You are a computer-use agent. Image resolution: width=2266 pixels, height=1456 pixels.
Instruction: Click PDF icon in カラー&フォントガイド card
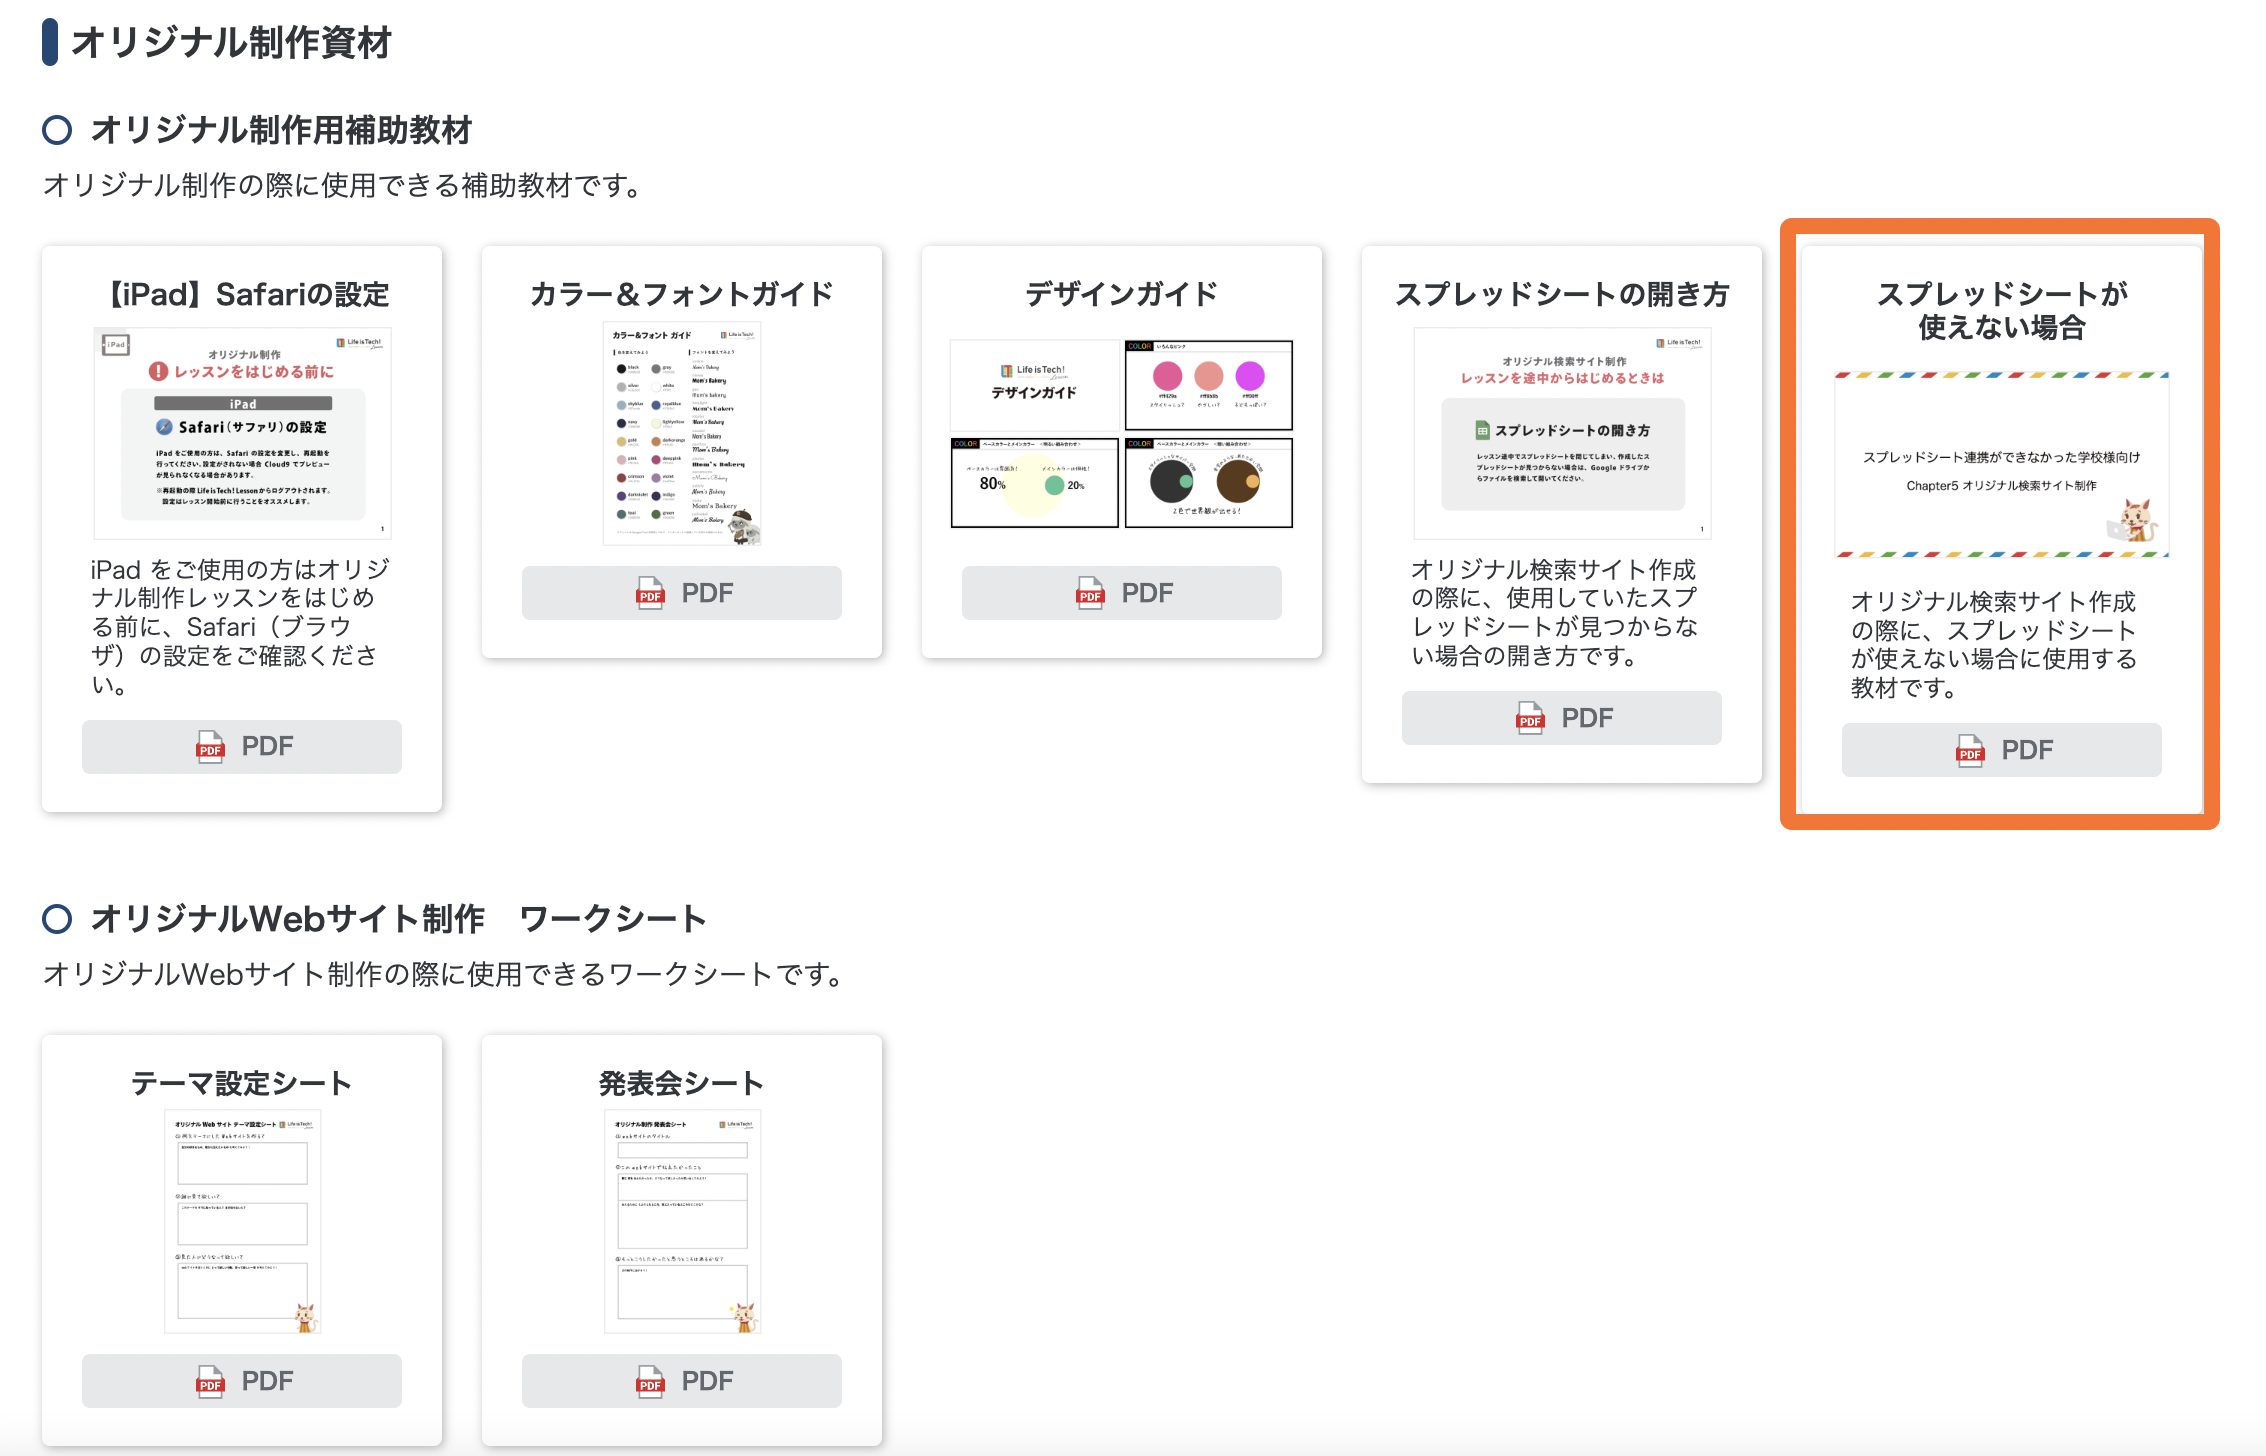650,593
